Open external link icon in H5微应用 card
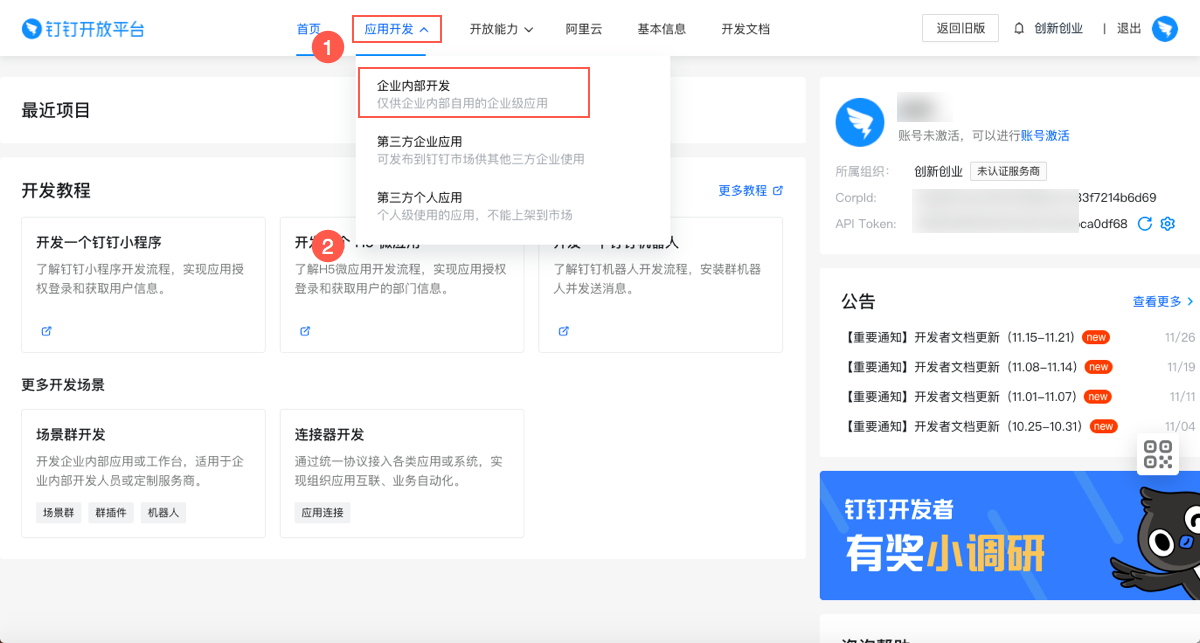The width and height of the screenshot is (1200, 643). point(305,331)
